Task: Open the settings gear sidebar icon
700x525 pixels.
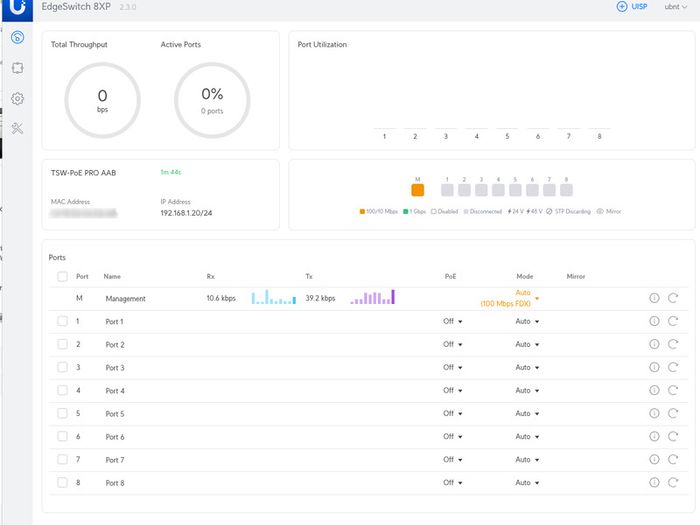Action: (x=17, y=99)
